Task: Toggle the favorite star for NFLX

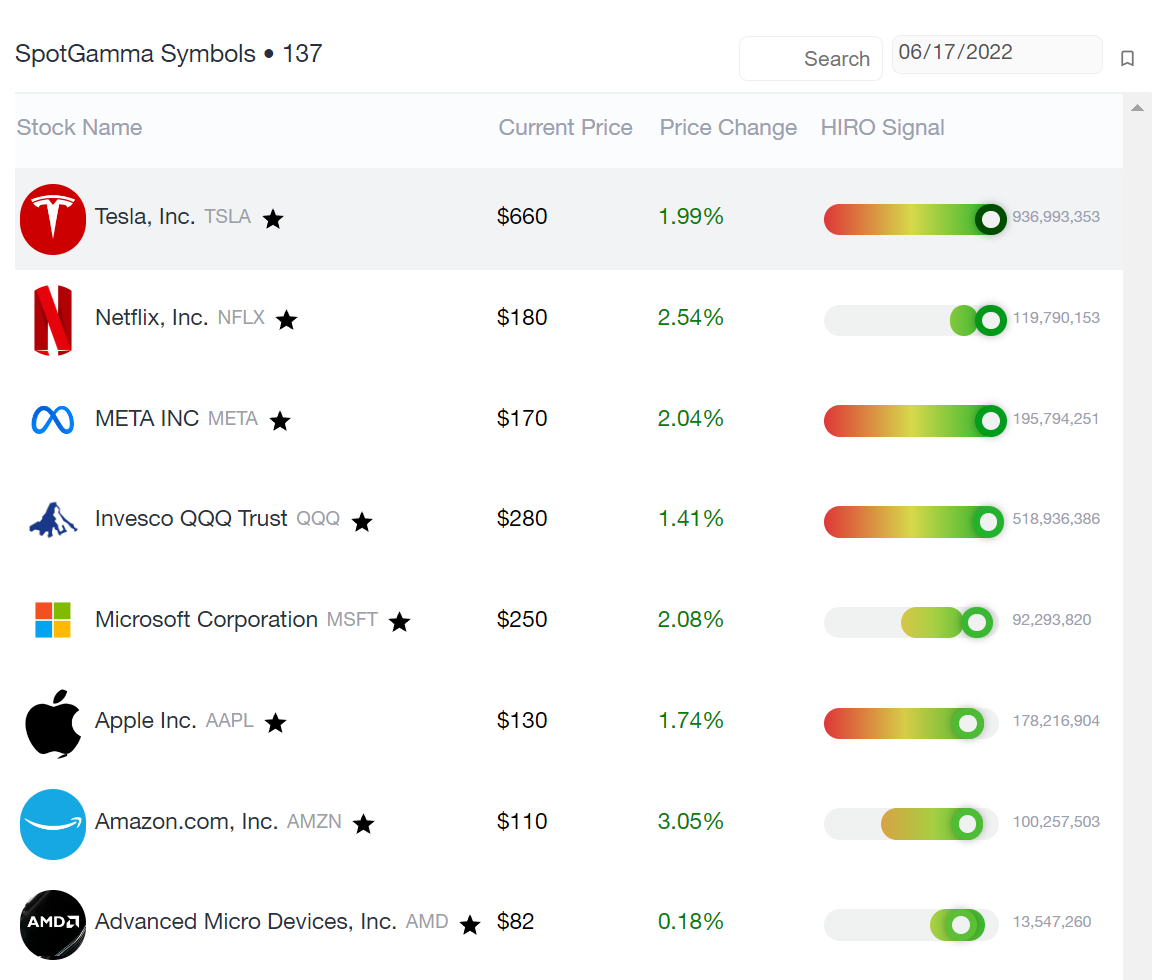Action: [x=287, y=319]
